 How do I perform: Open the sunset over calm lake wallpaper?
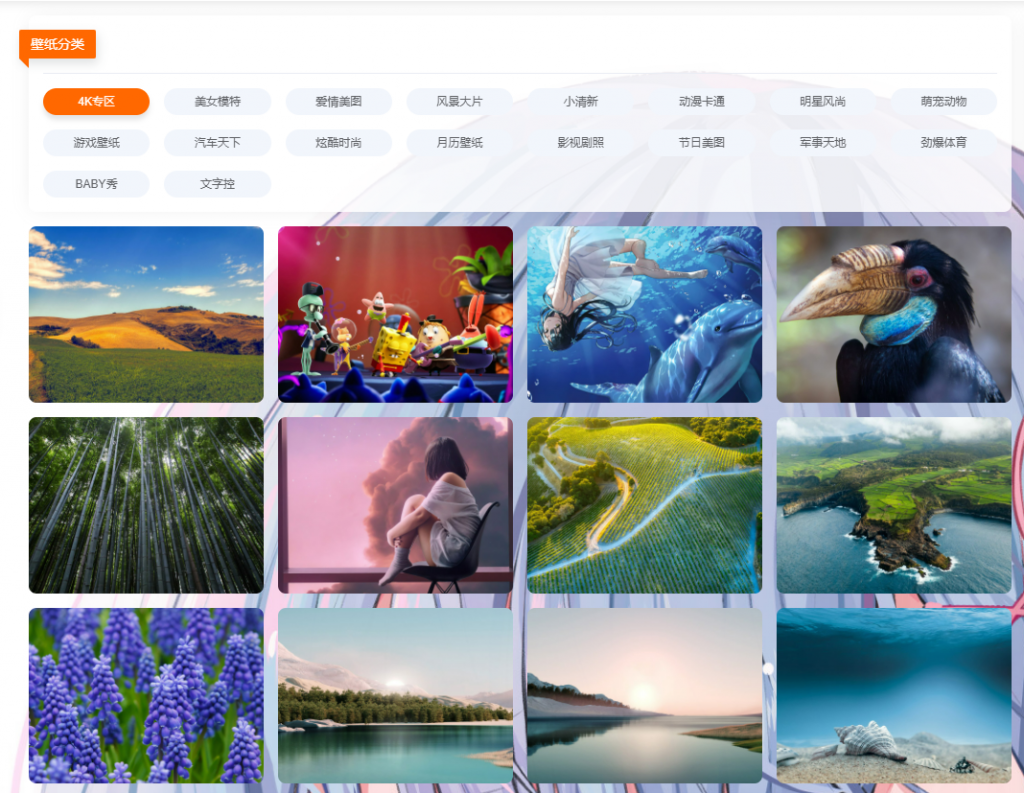pos(645,696)
